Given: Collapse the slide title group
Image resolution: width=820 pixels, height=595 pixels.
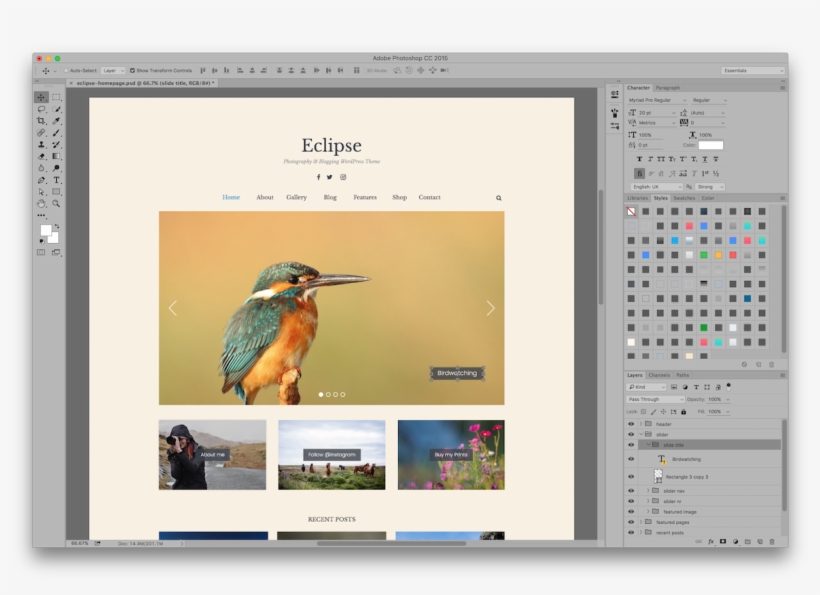Looking at the screenshot, I should coord(648,445).
